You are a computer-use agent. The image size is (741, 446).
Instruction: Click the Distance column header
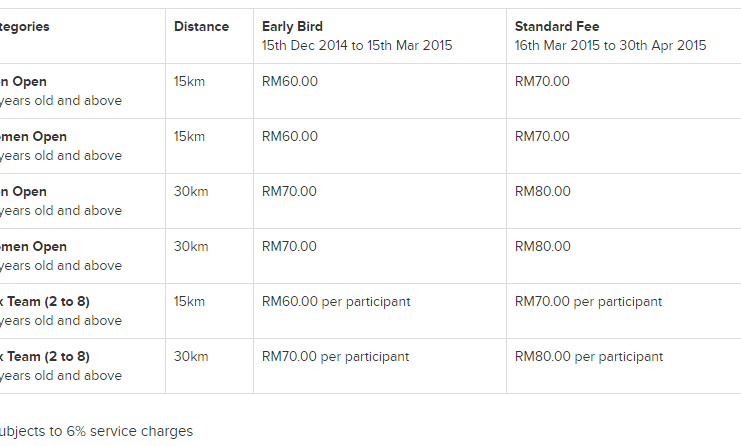point(201,26)
